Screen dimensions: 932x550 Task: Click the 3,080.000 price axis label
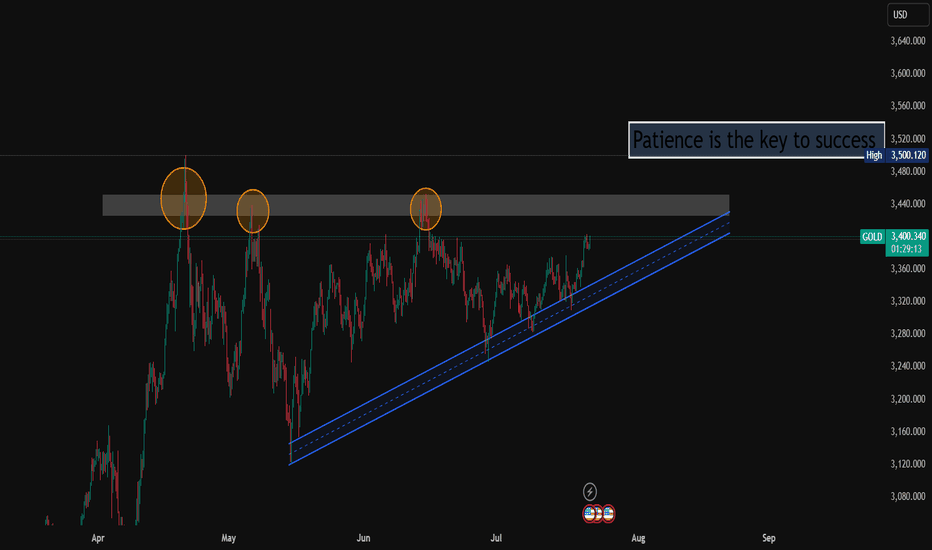pyautogui.click(x=908, y=496)
